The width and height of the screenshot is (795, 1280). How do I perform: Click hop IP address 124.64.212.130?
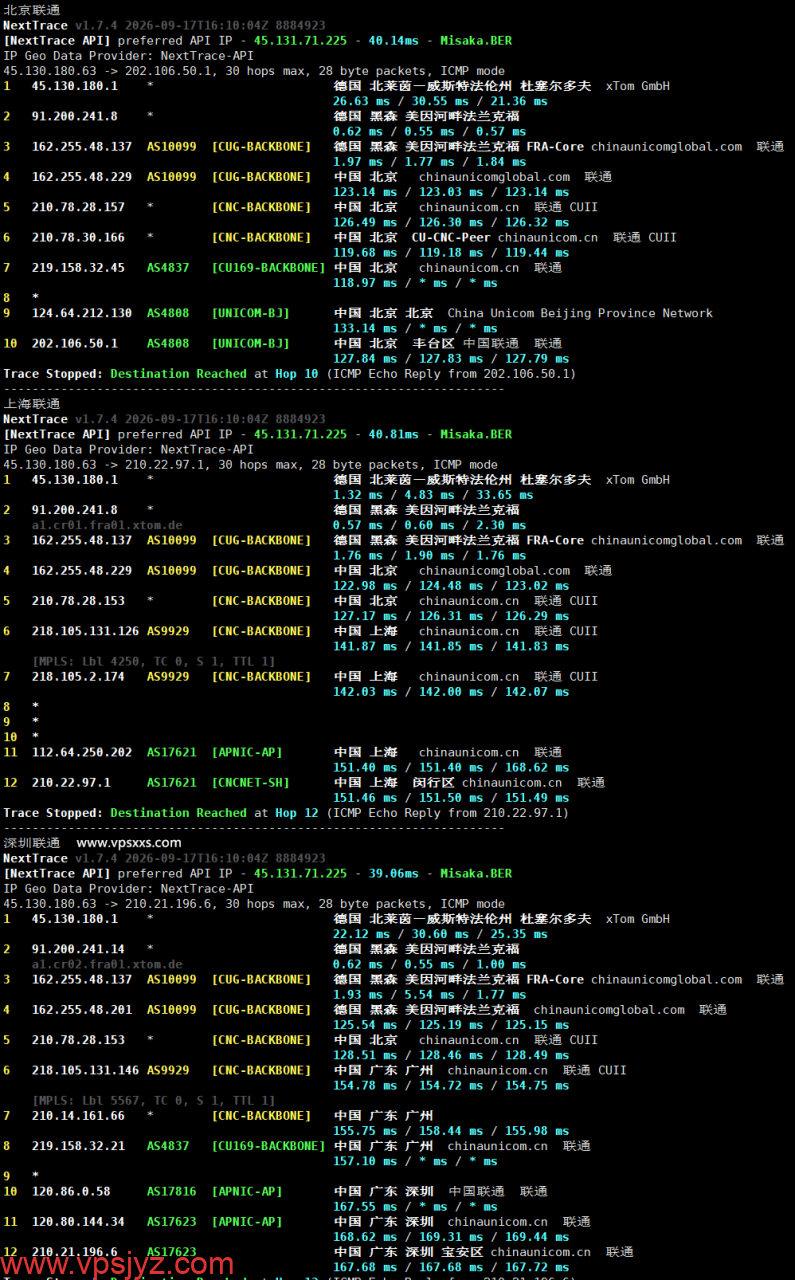pos(82,313)
